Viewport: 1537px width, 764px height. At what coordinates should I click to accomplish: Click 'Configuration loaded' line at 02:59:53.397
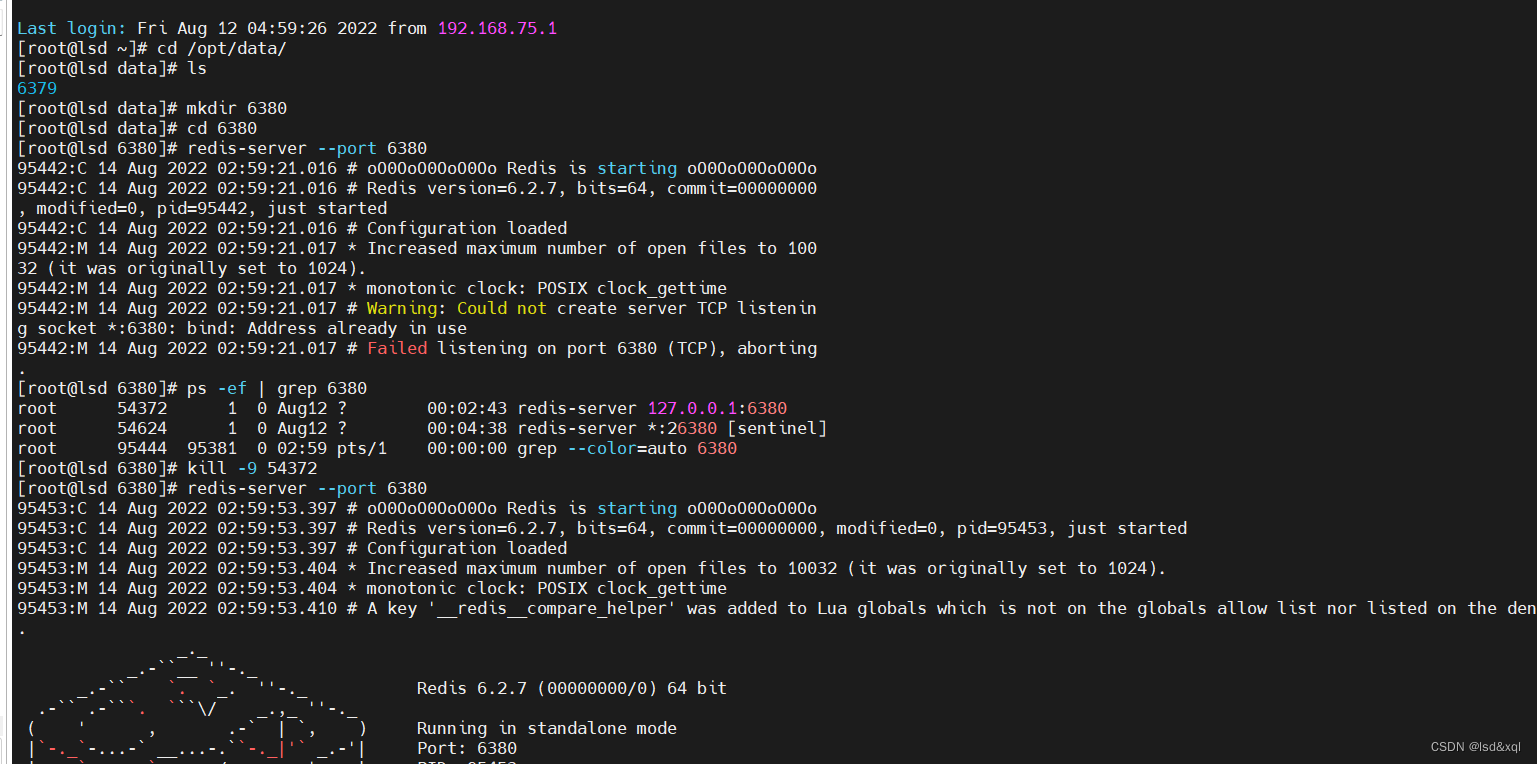[292, 548]
